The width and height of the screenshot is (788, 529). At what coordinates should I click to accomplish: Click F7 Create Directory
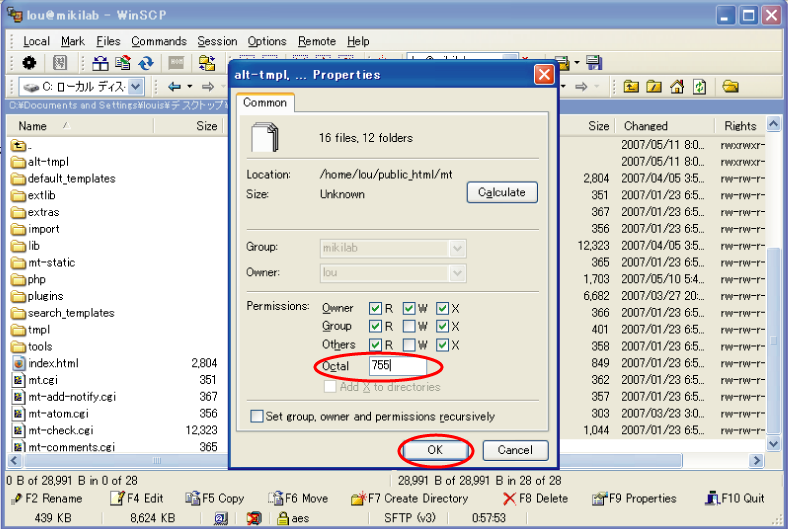410,498
